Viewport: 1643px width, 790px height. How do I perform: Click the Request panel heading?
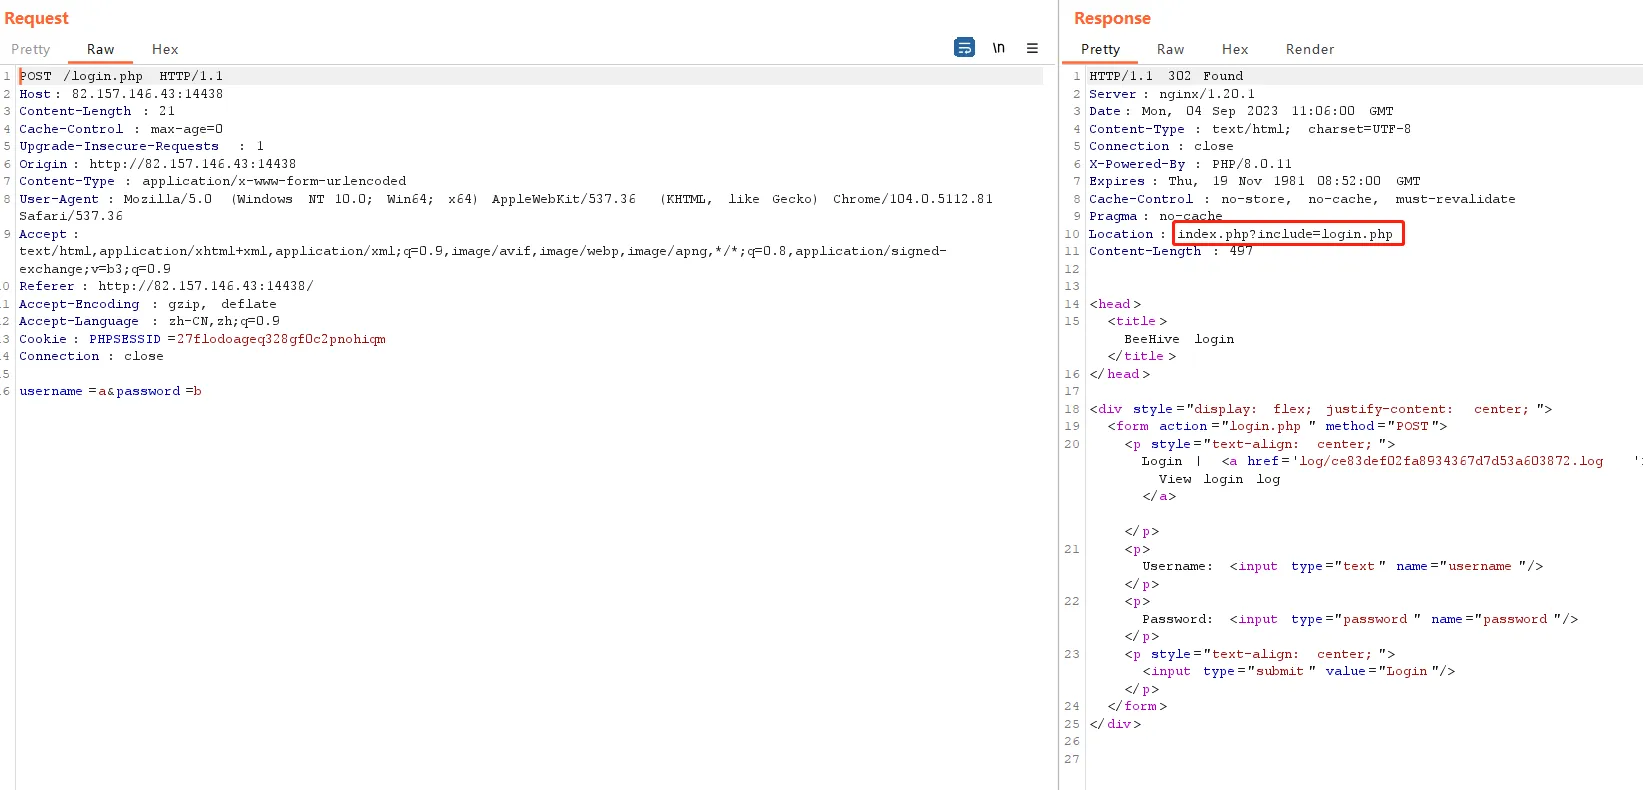[37, 18]
